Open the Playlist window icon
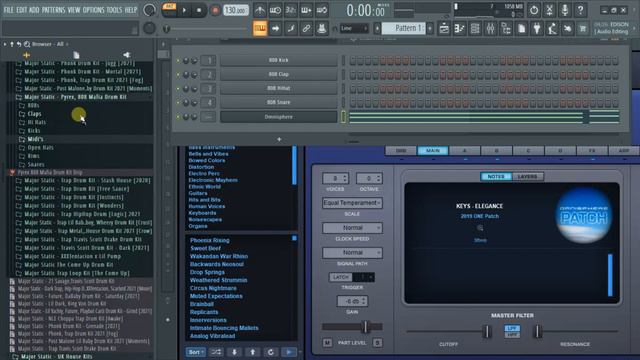The width and height of the screenshot is (640, 360). tap(444, 29)
